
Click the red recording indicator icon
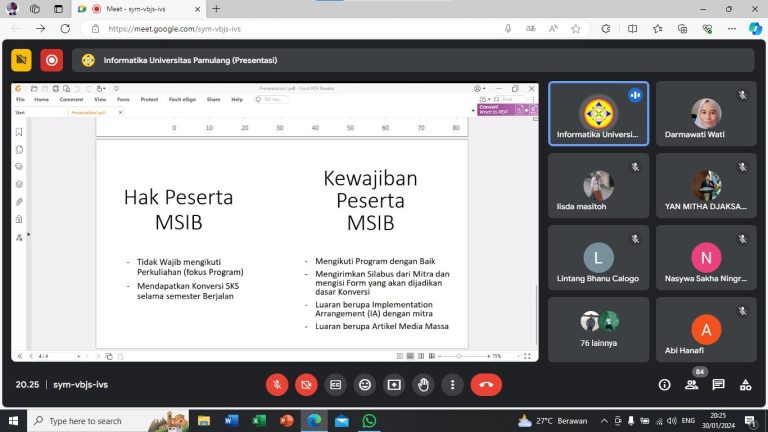click(x=52, y=60)
